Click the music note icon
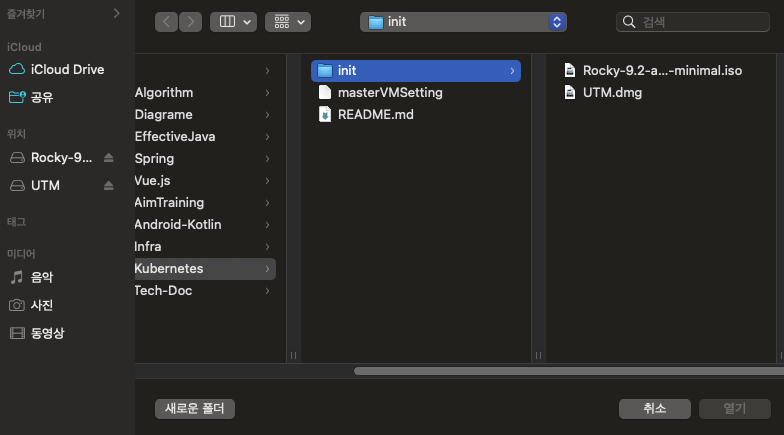 (x=17, y=278)
